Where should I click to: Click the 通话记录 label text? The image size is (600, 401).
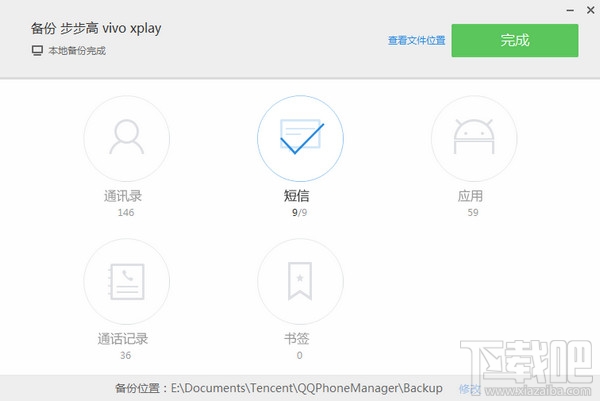123,339
